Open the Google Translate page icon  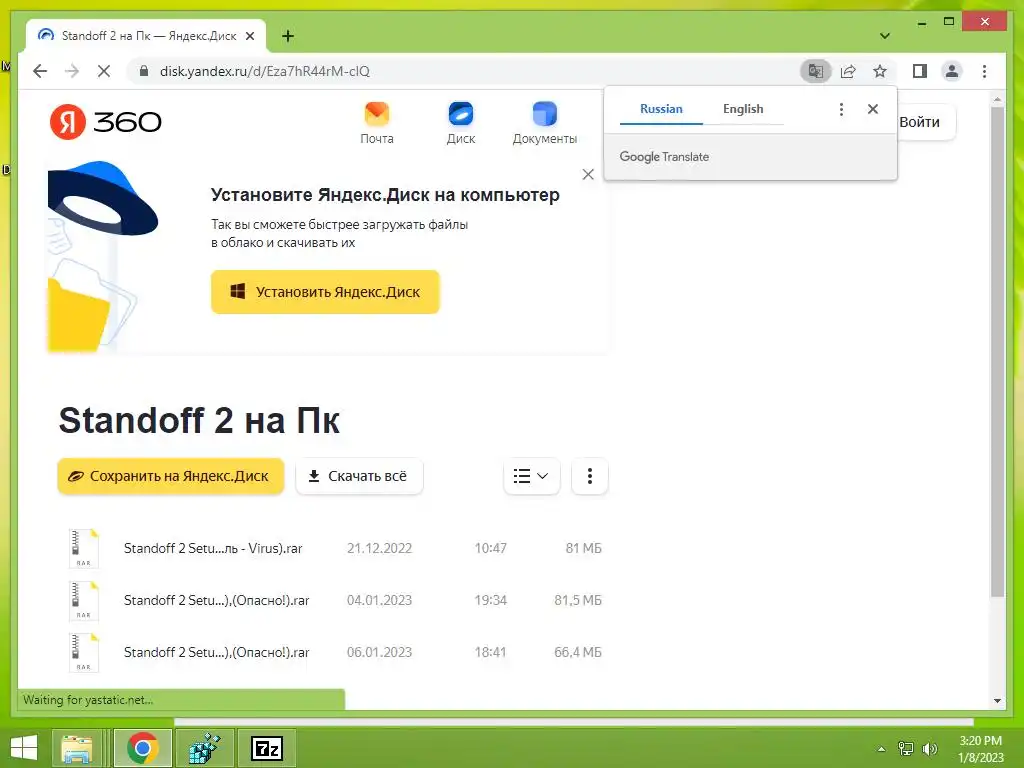pos(816,71)
